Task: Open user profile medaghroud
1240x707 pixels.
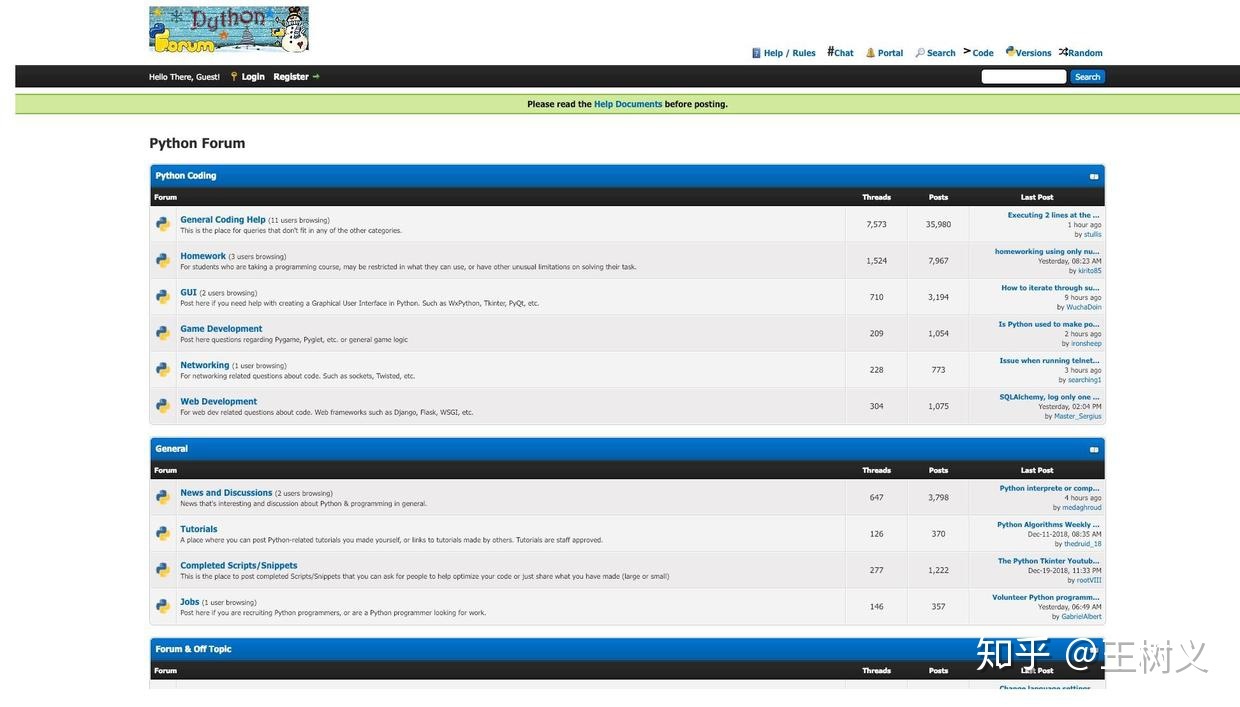Action: click(1082, 507)
